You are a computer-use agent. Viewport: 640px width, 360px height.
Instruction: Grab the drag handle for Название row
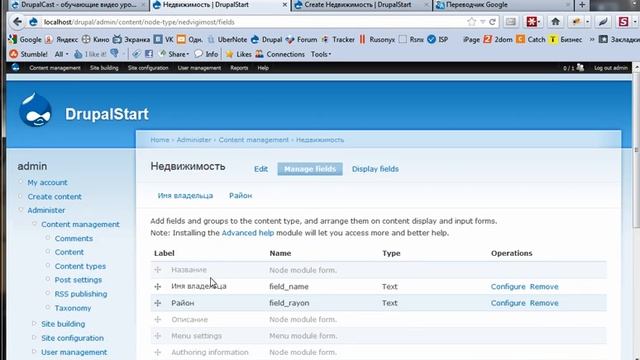[158, 270]
